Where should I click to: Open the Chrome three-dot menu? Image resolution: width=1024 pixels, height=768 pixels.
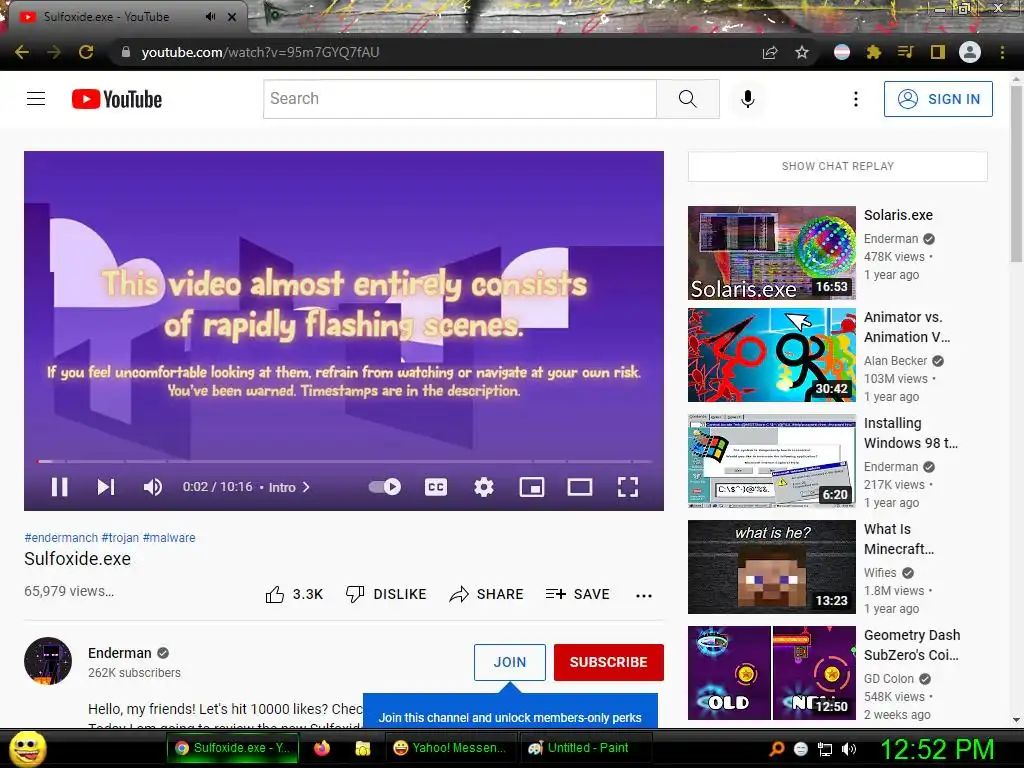point(1002,52)
